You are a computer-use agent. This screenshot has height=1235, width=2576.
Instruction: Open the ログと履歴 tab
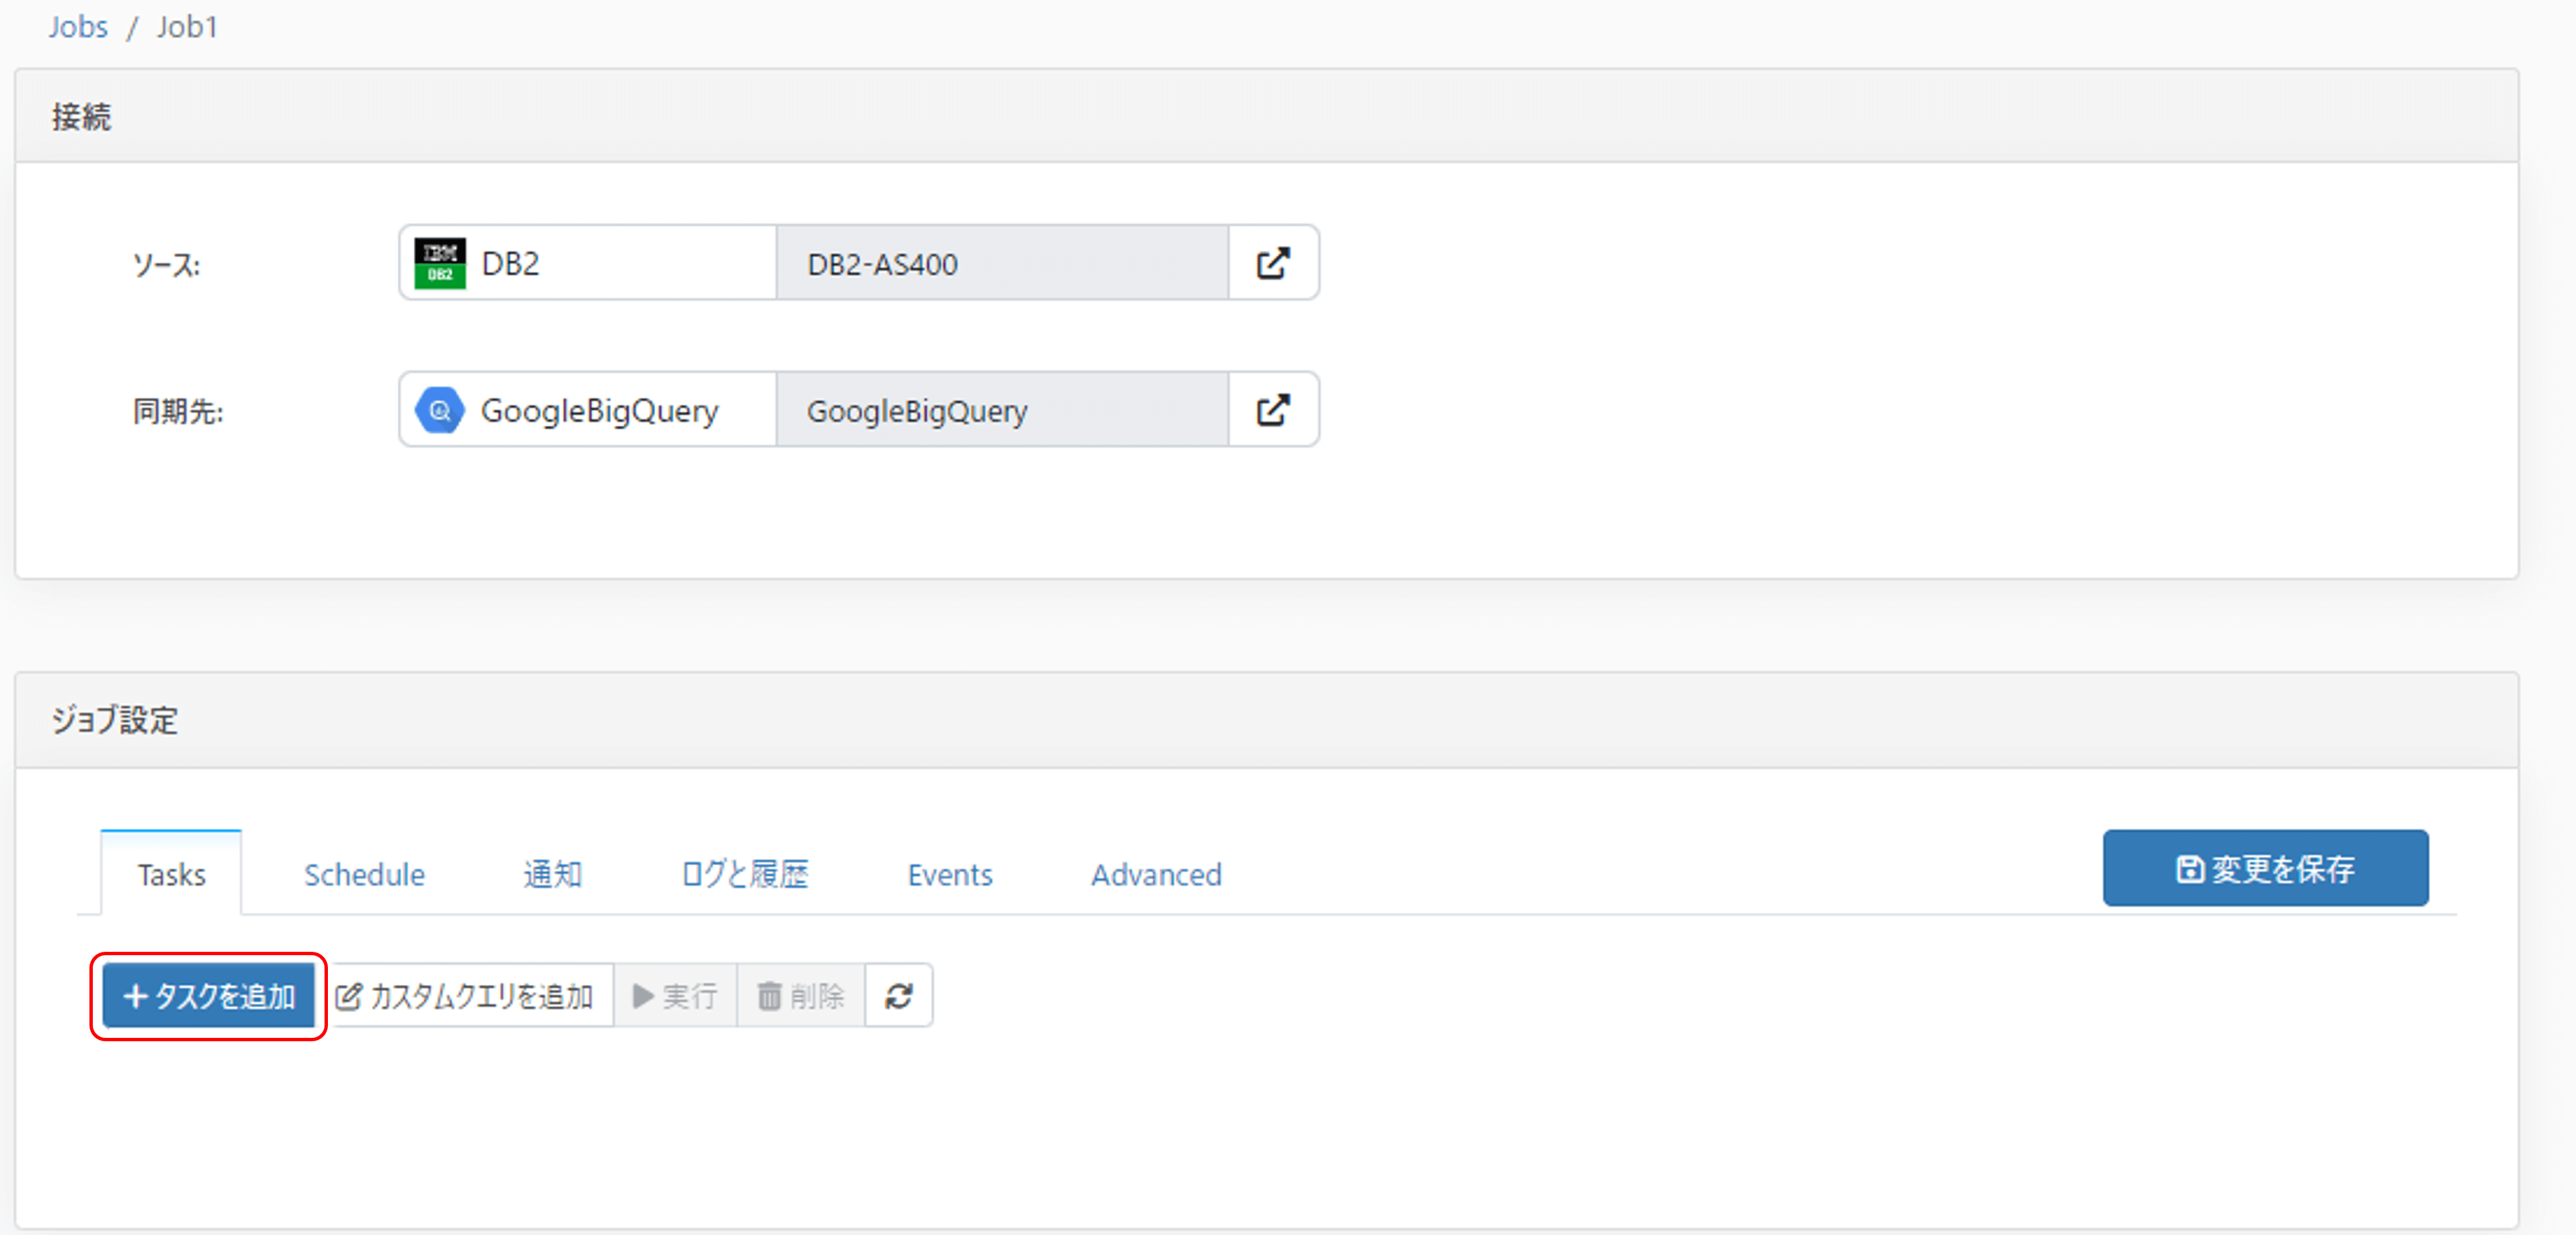745,875
